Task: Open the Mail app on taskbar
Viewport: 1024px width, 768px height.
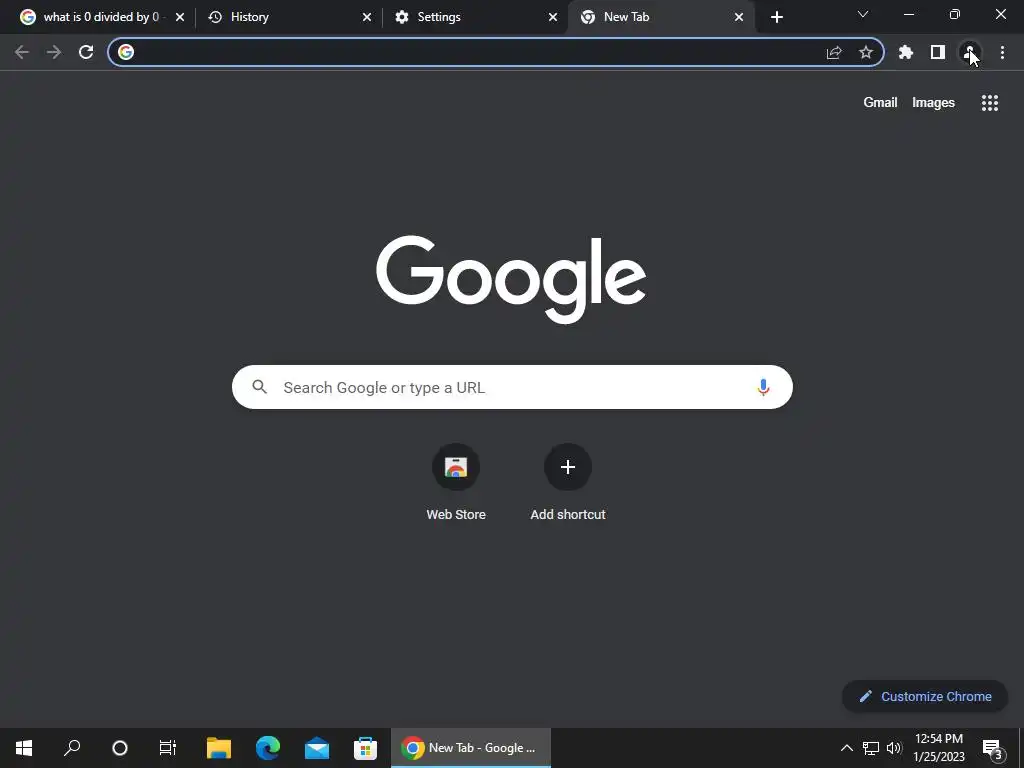Action: tap(317, 748)
